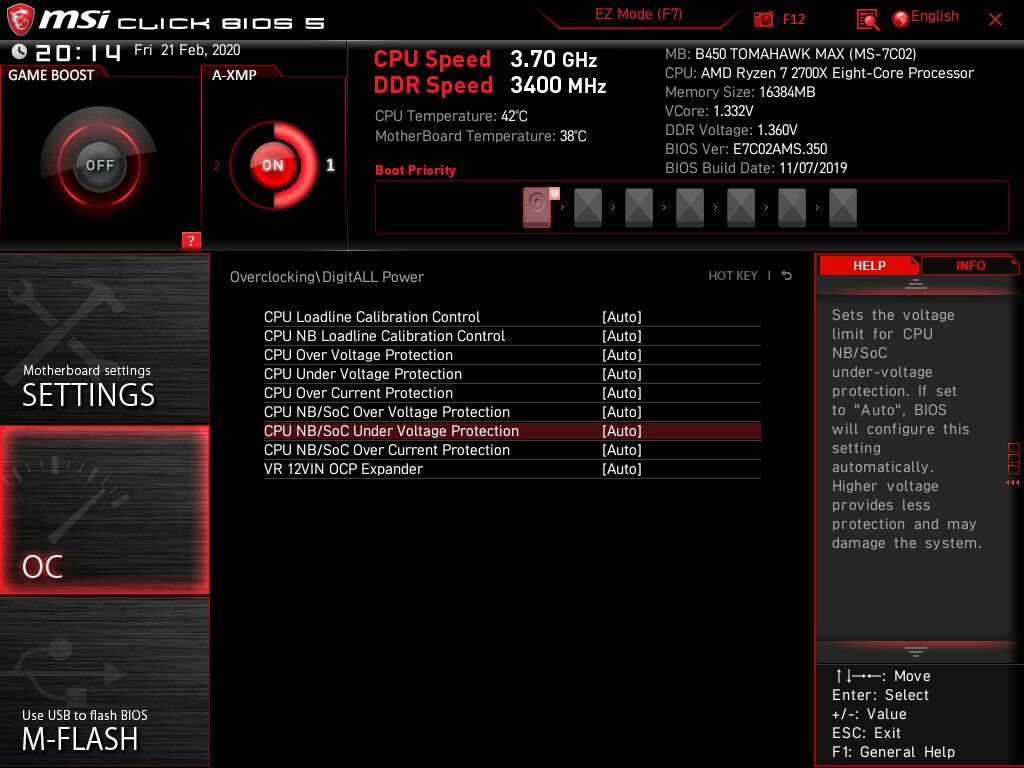The width and height of the screenshot is (1024, 768).
Task: Open CPU Loadline Calibration Control Auto value
Action: click(622, 317)
